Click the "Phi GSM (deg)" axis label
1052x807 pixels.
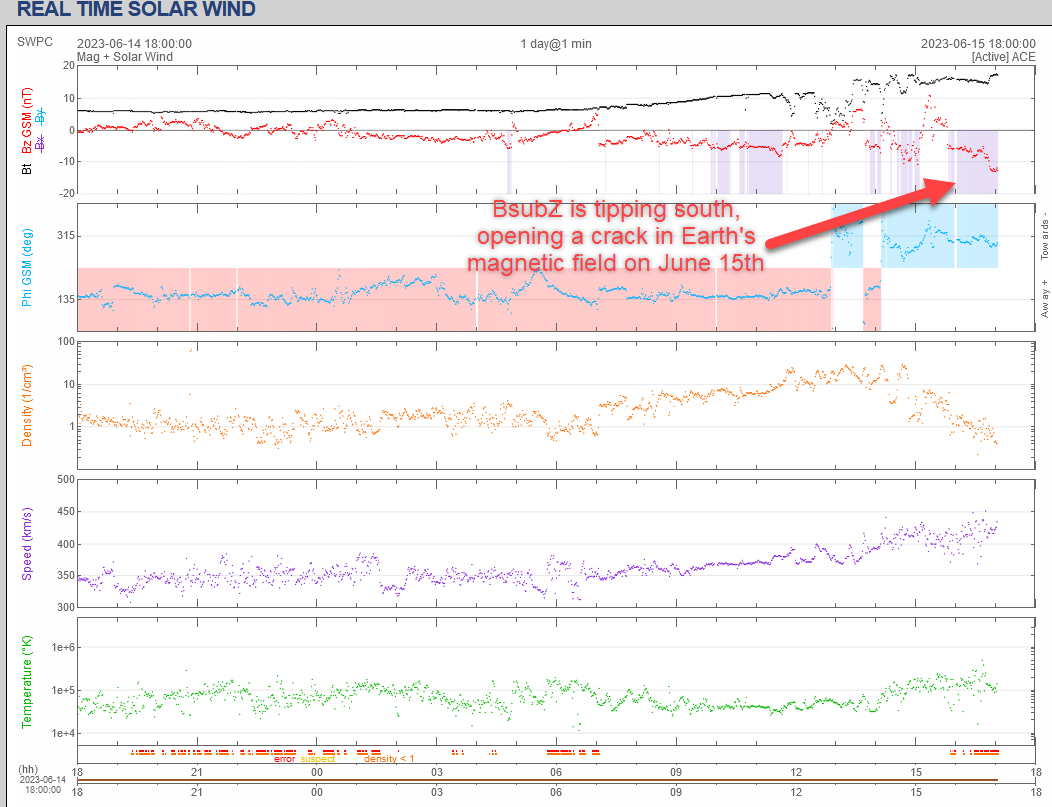click(x=26, y=267)
